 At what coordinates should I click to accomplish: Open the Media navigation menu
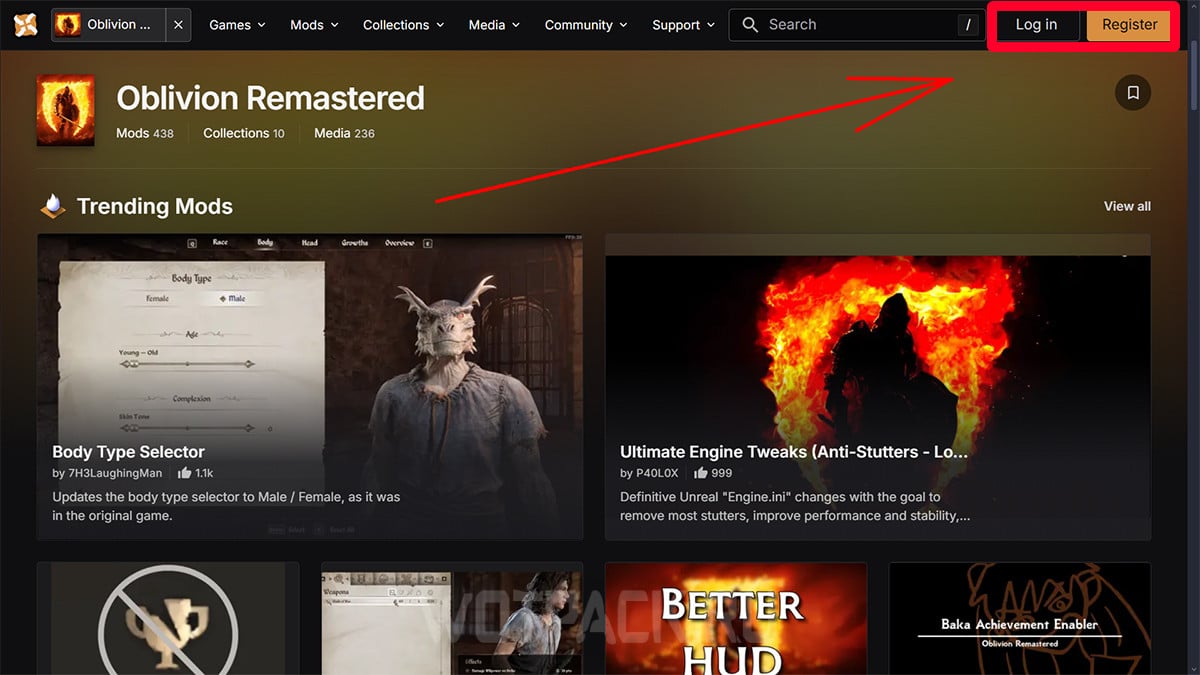tap(494, 25)
